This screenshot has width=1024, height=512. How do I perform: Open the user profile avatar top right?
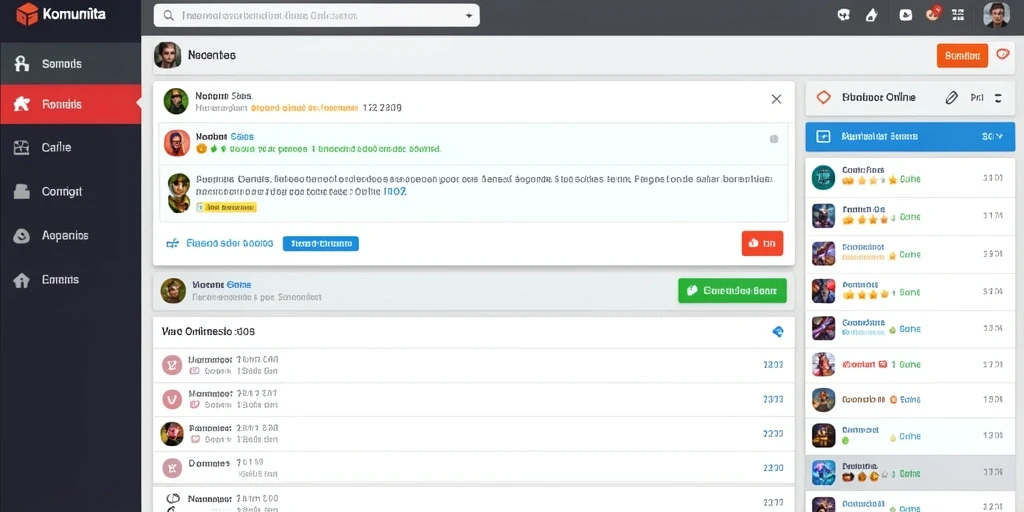pyautogui.click(x=996, y=14)
